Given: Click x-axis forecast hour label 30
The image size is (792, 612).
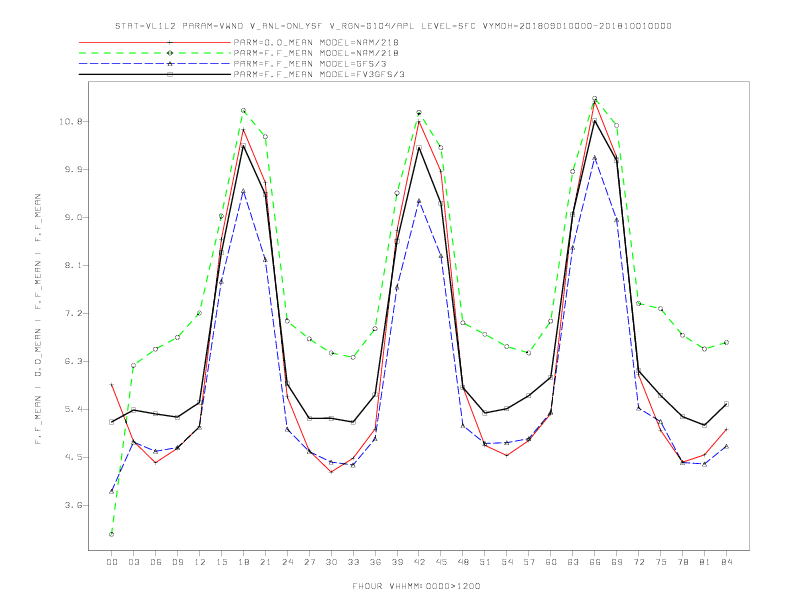Looking at the screenshot, I should pyautogui.click(x=331, y=562).
